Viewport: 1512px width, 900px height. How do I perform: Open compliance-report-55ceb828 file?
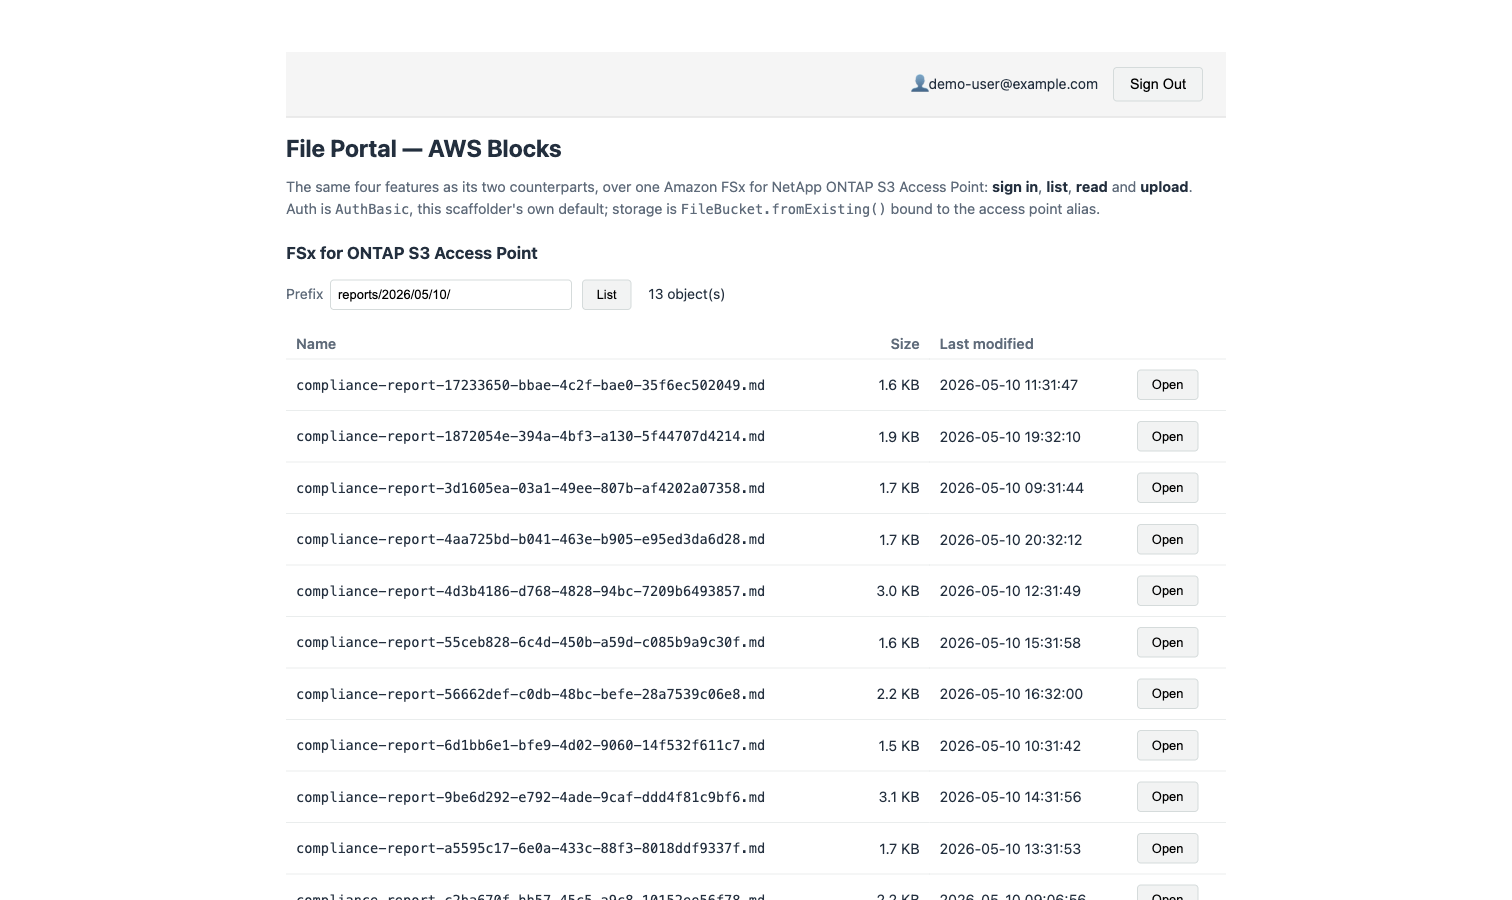pos(1167,642)
